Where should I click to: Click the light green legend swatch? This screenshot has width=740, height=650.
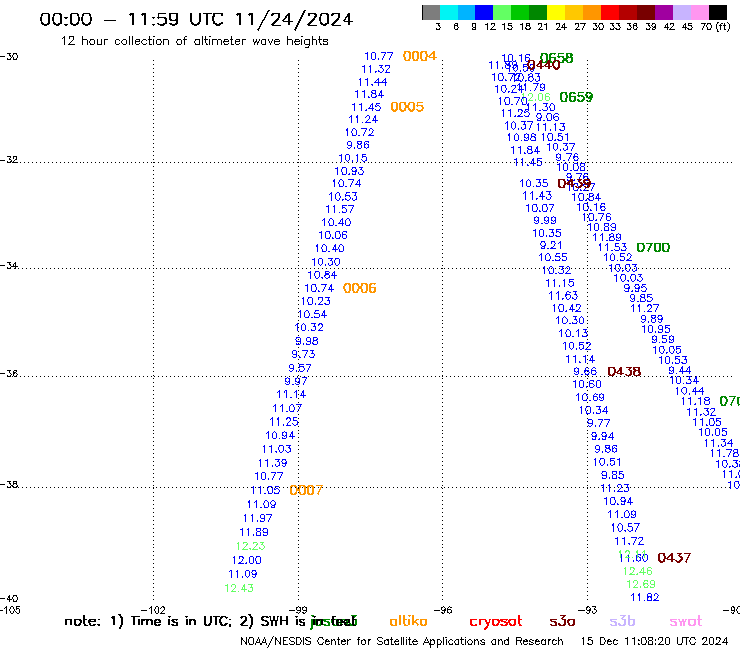502,12
